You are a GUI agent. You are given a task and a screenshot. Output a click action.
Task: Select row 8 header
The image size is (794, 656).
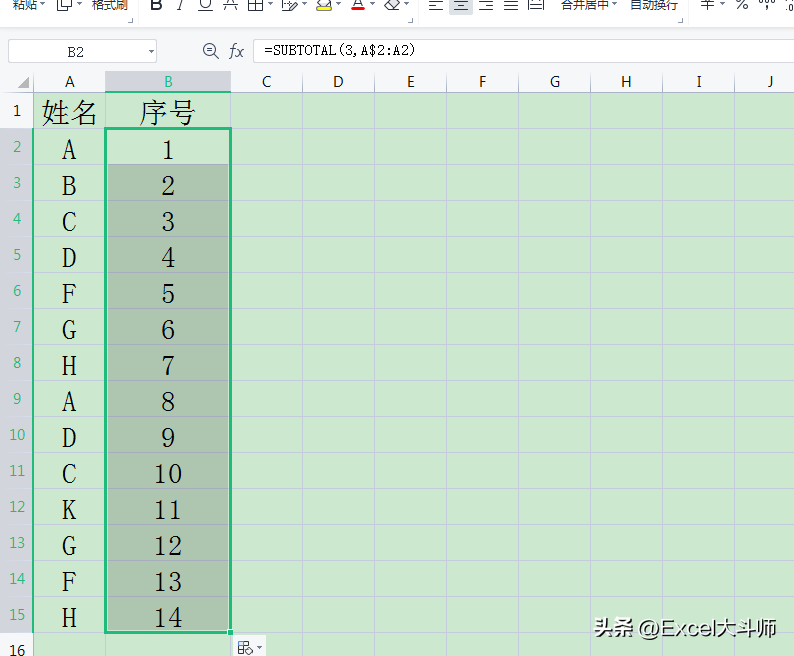click(x=17, y=363)
